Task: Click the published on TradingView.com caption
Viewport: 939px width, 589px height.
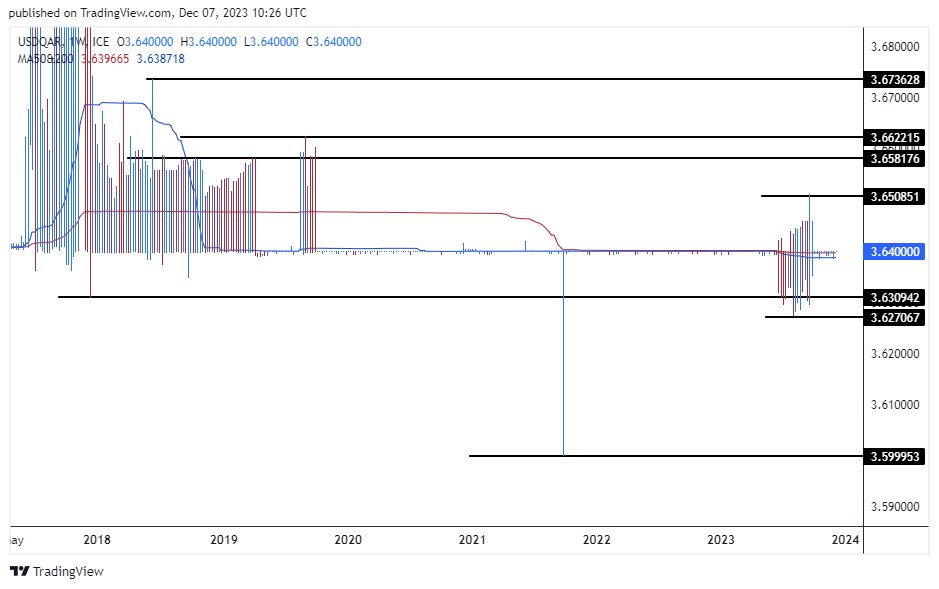Action: click(157, 13)
